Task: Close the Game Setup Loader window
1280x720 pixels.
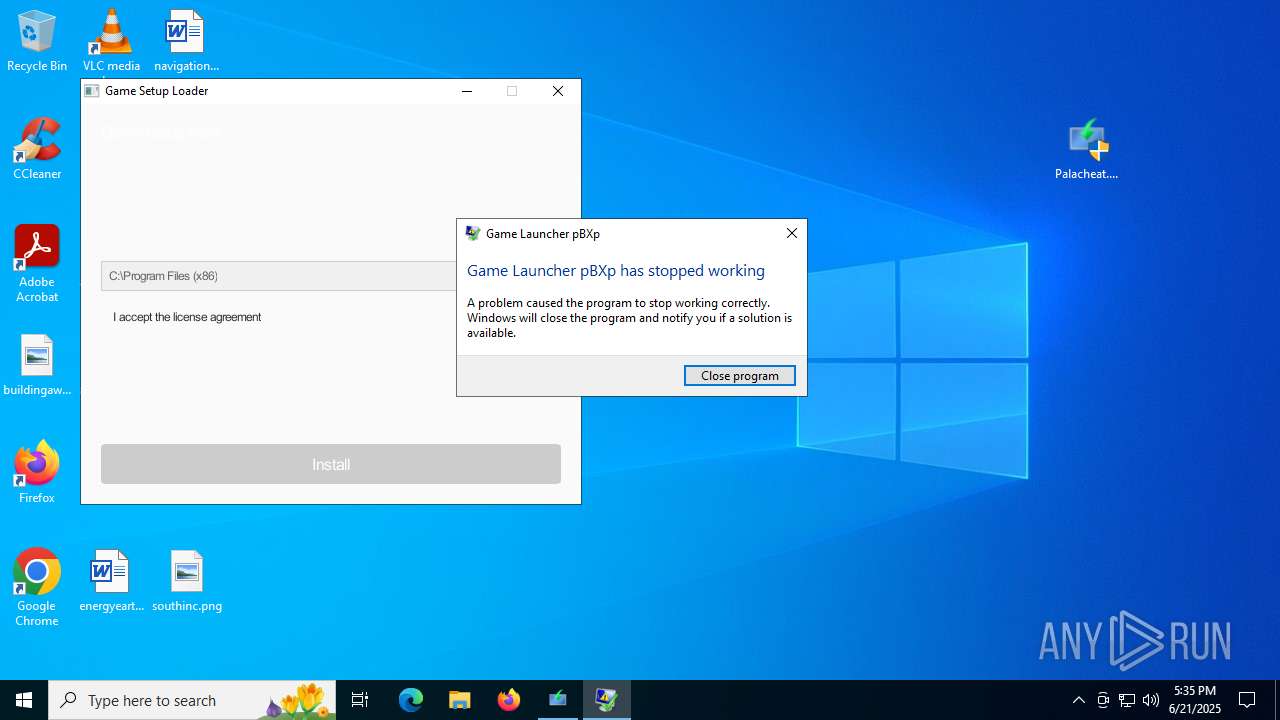Action: 558,91
